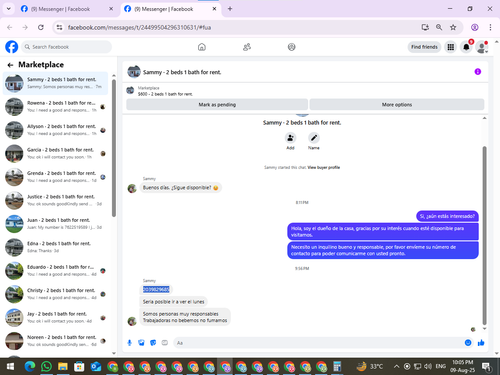Open the Calculator from the taskbar

point(337,367)
